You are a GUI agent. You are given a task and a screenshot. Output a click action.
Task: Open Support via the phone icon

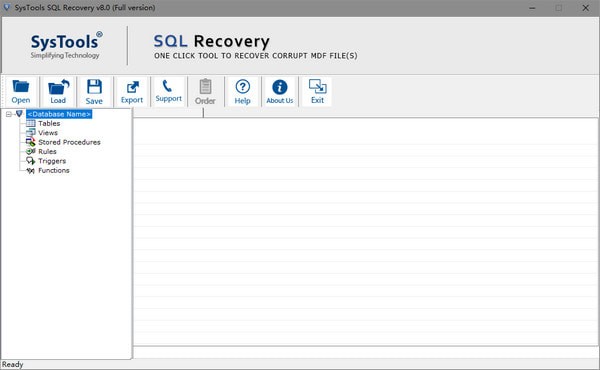pyautogui.click(x=167, y=86)
